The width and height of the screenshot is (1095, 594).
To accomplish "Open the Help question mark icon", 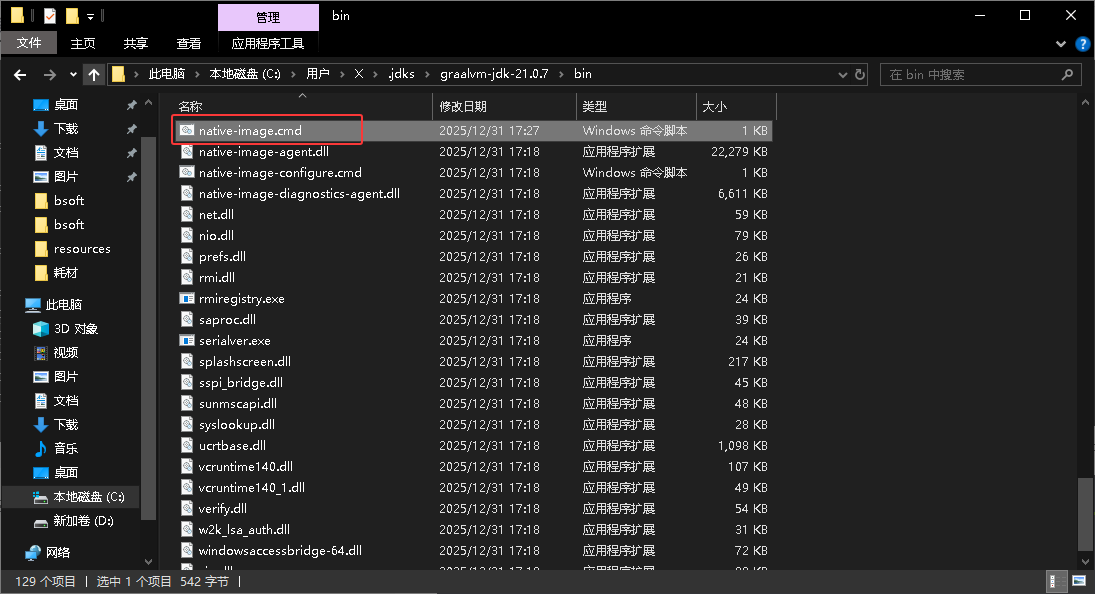I will 1082,44.
